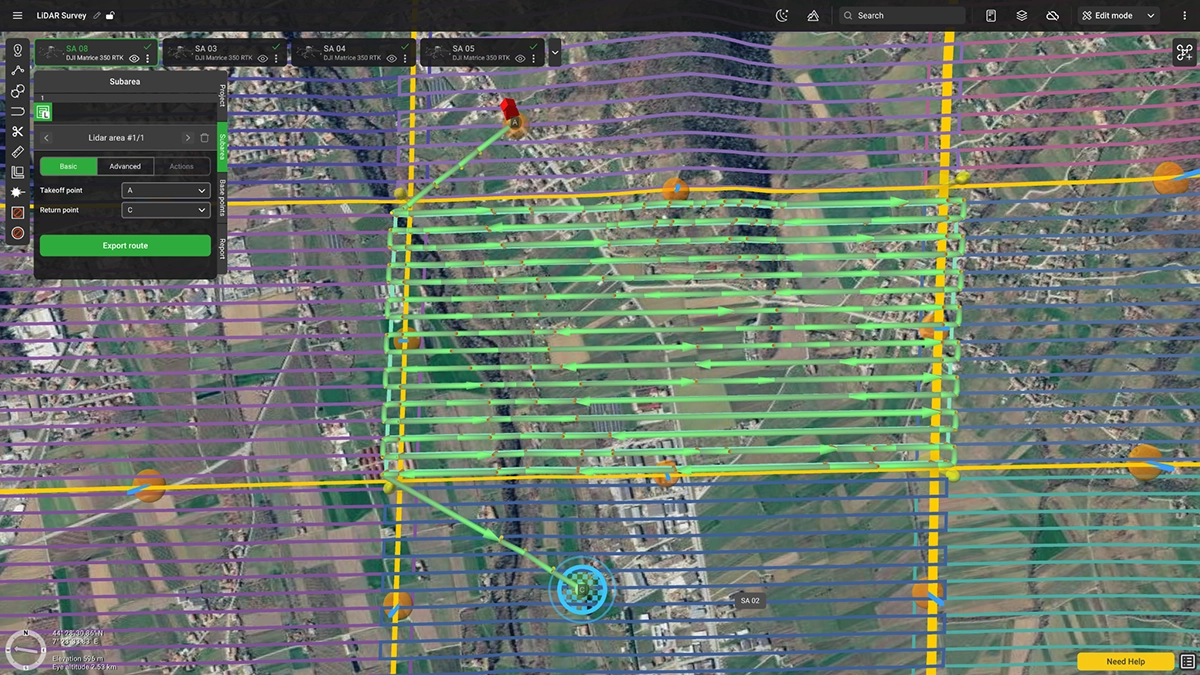This screenshot has width=1200, height=675.
Task: Select the waypoint marker tool
Action: (x=17, y=49)
